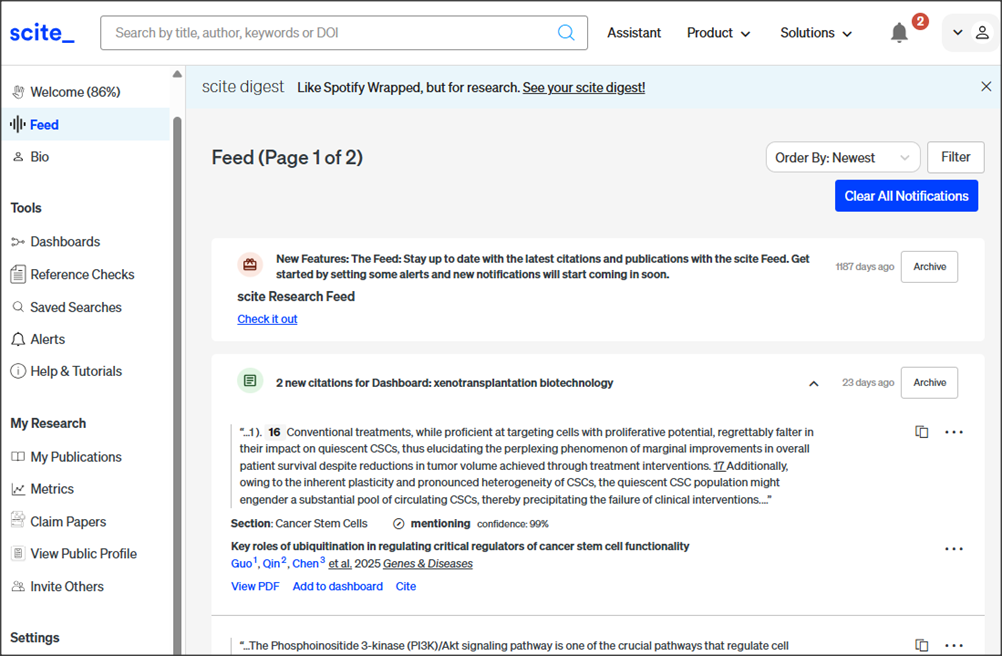Click the search magnifier icon

[566, 33]
